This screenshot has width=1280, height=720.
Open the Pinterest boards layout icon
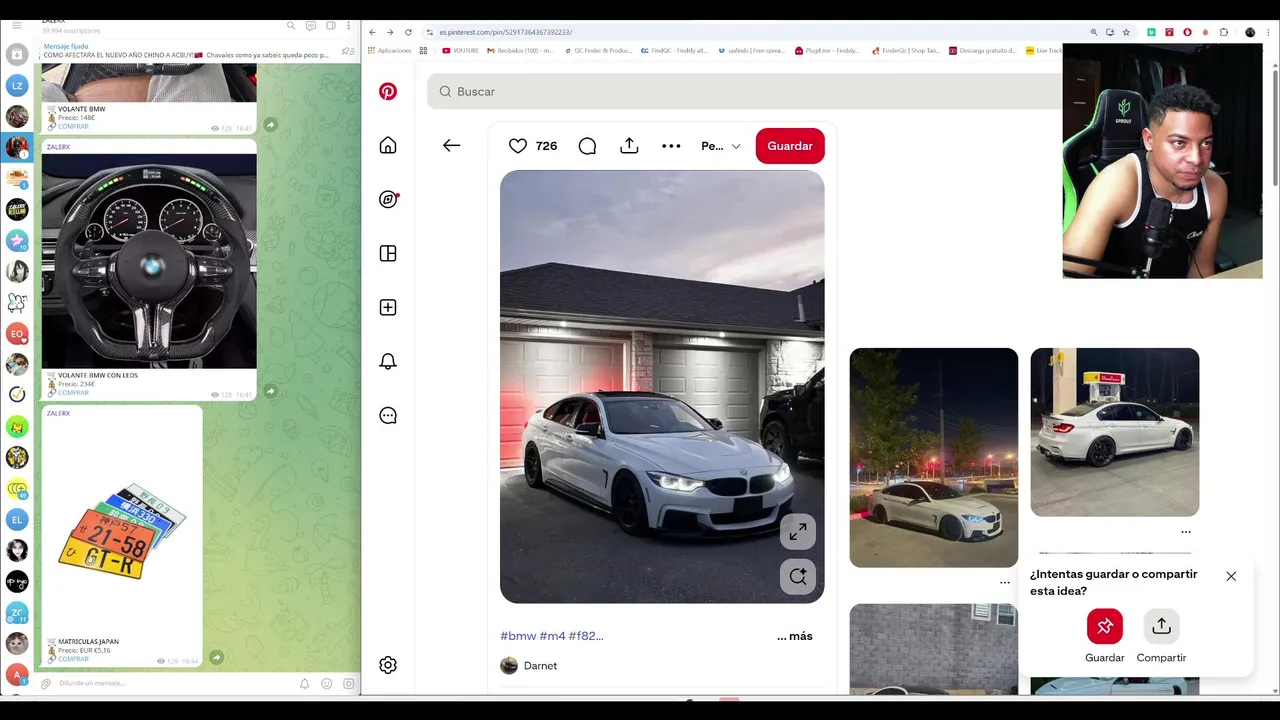pos(388,253)
